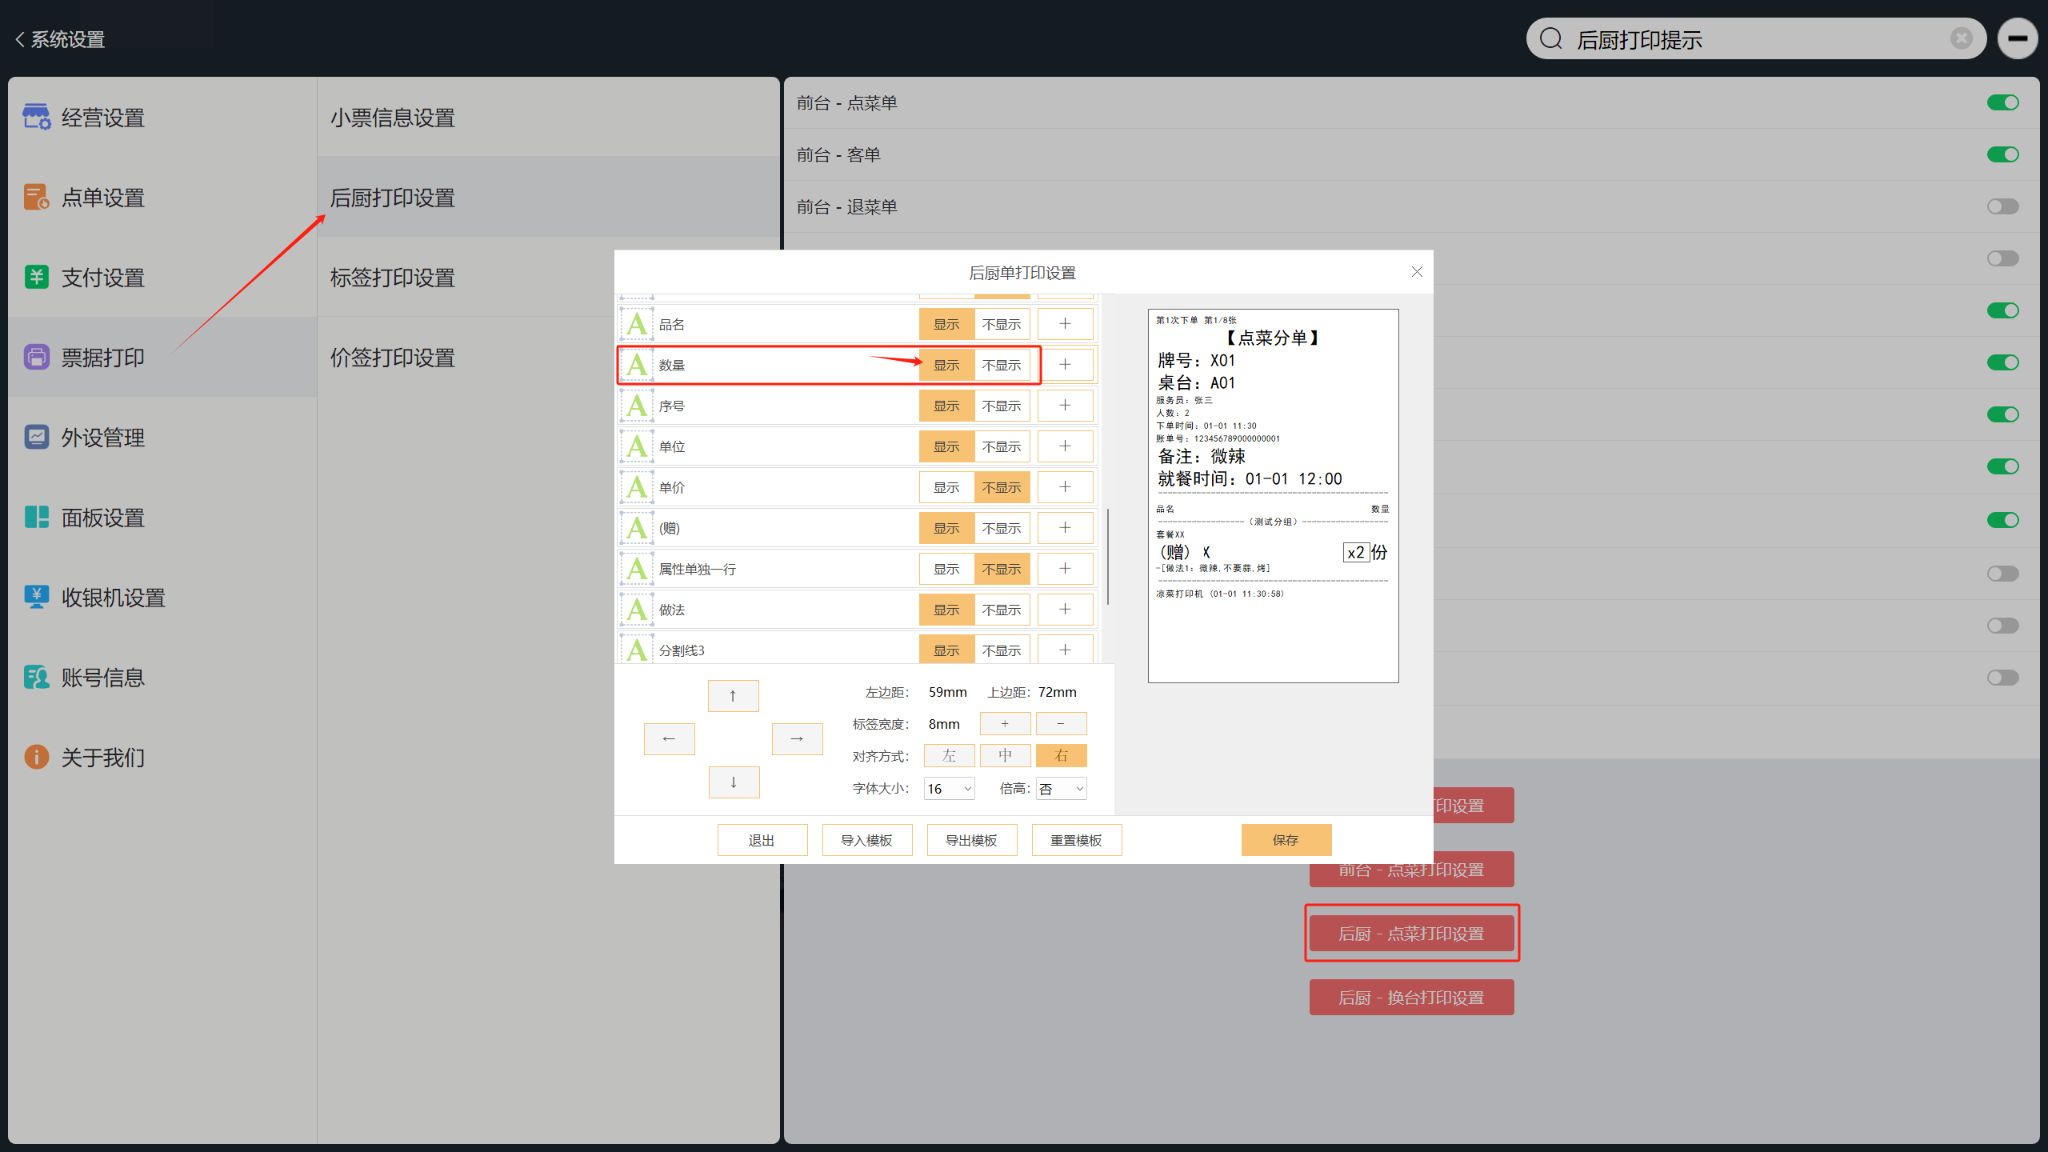
Task: Increase 标签宽度 with plus button
Action: tap(1005, 724)
